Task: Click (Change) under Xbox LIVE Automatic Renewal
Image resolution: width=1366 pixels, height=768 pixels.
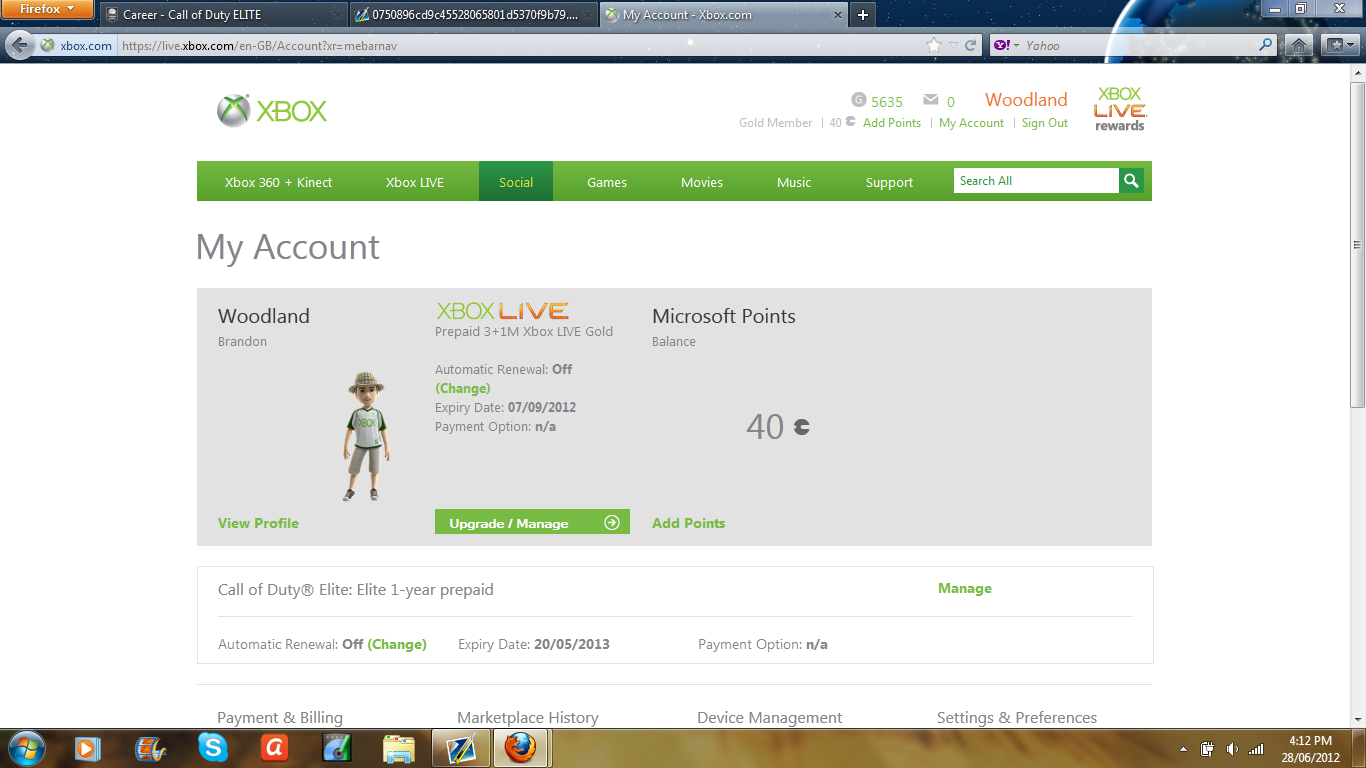Action: [463, 388]
